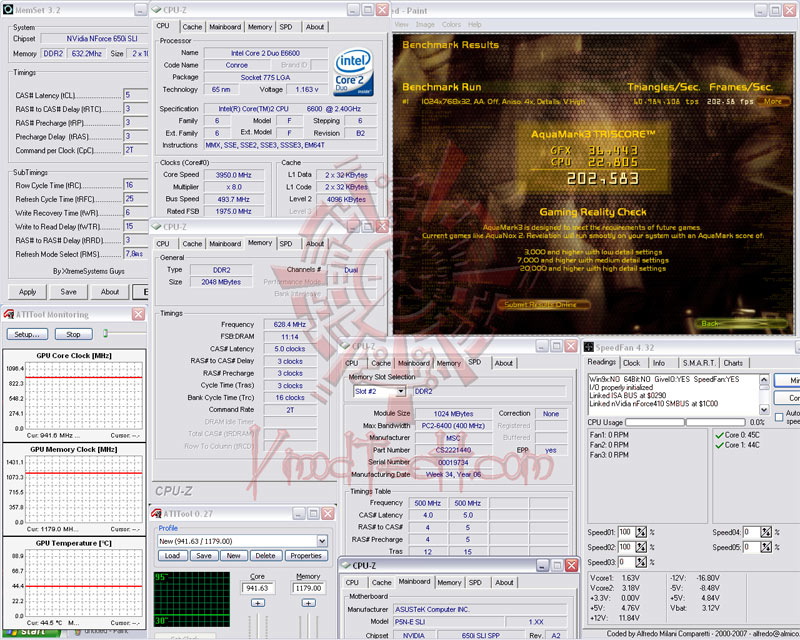Open the Refresh Cycle Time (tRFC) combo in MemSet

(136, 199)
